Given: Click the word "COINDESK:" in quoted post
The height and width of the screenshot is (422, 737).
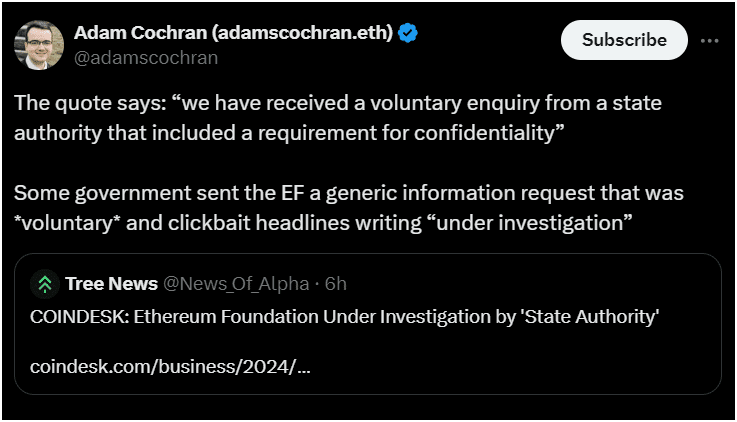Looking at the screenshot, I should pyautogui.click(x=72, y=317).
